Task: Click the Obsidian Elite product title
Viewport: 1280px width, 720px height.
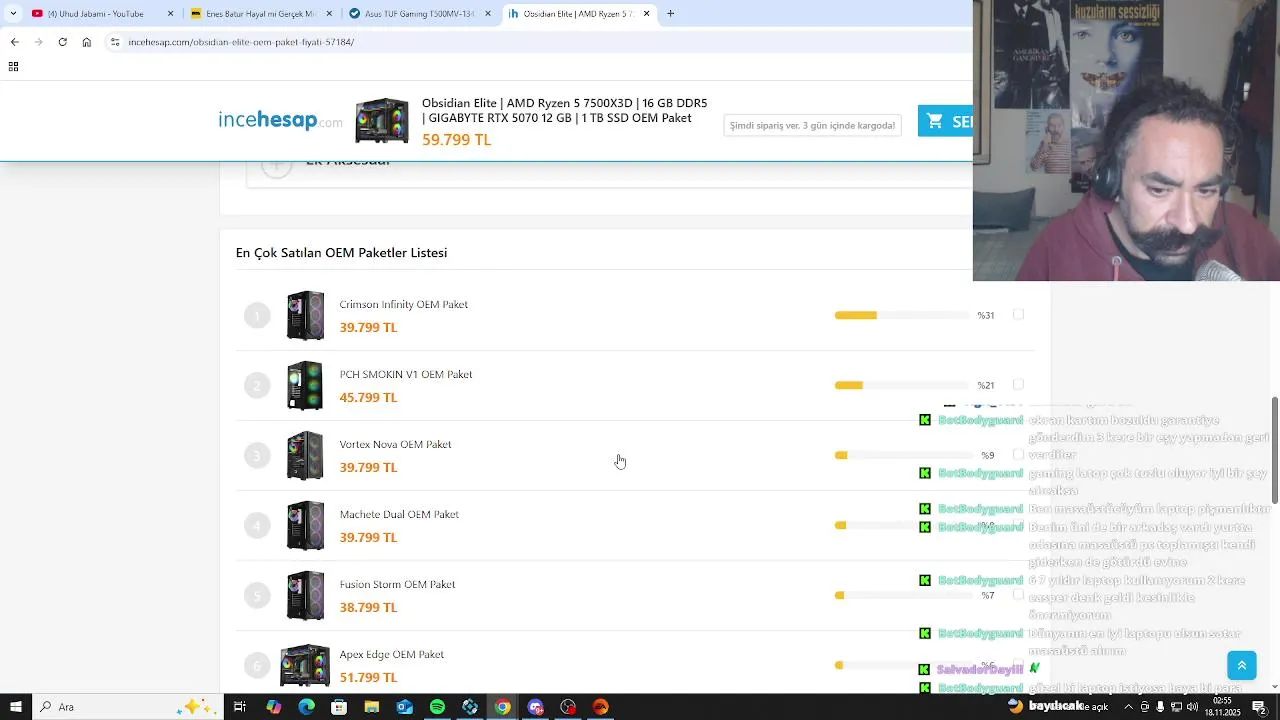Action: click(x=564, y=110)
